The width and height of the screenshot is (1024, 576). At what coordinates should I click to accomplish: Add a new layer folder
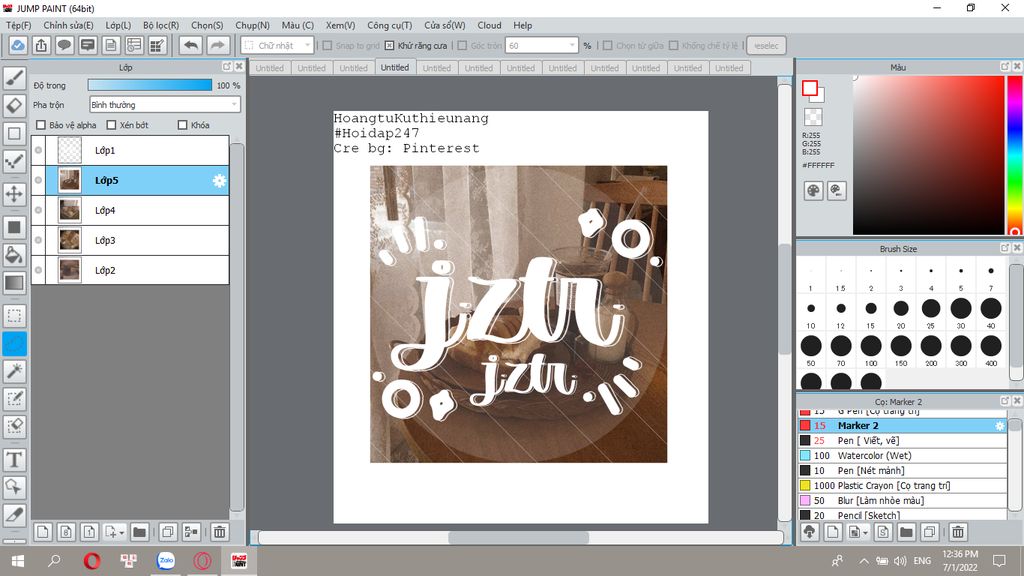click(139, 532)
